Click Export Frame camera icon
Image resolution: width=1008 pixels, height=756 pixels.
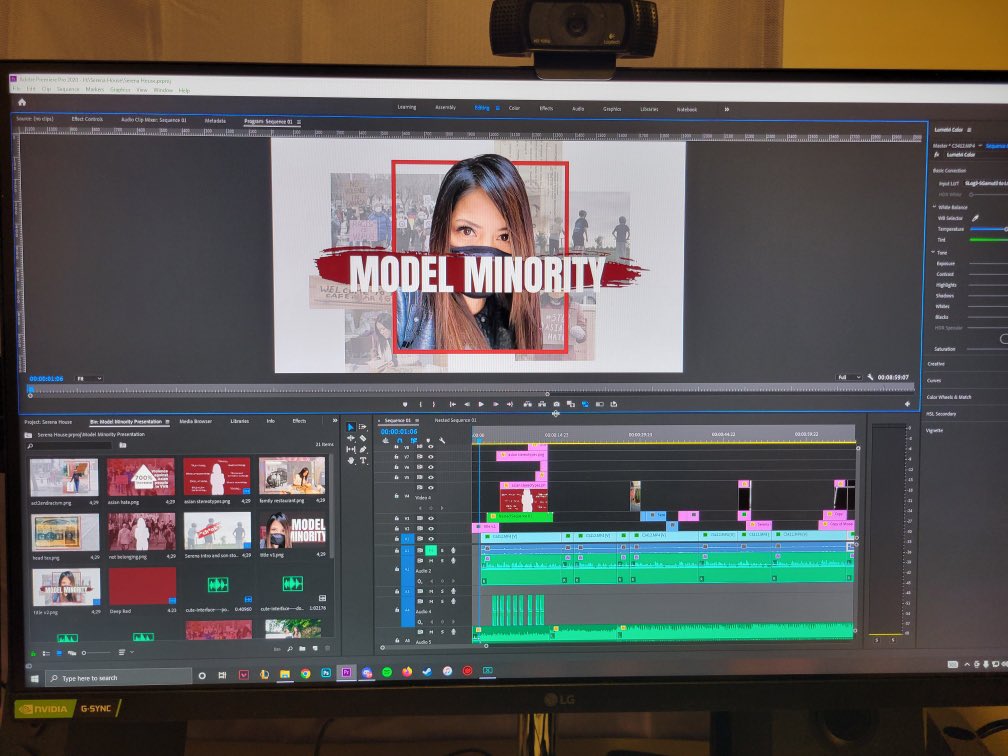tap(557, 404)
